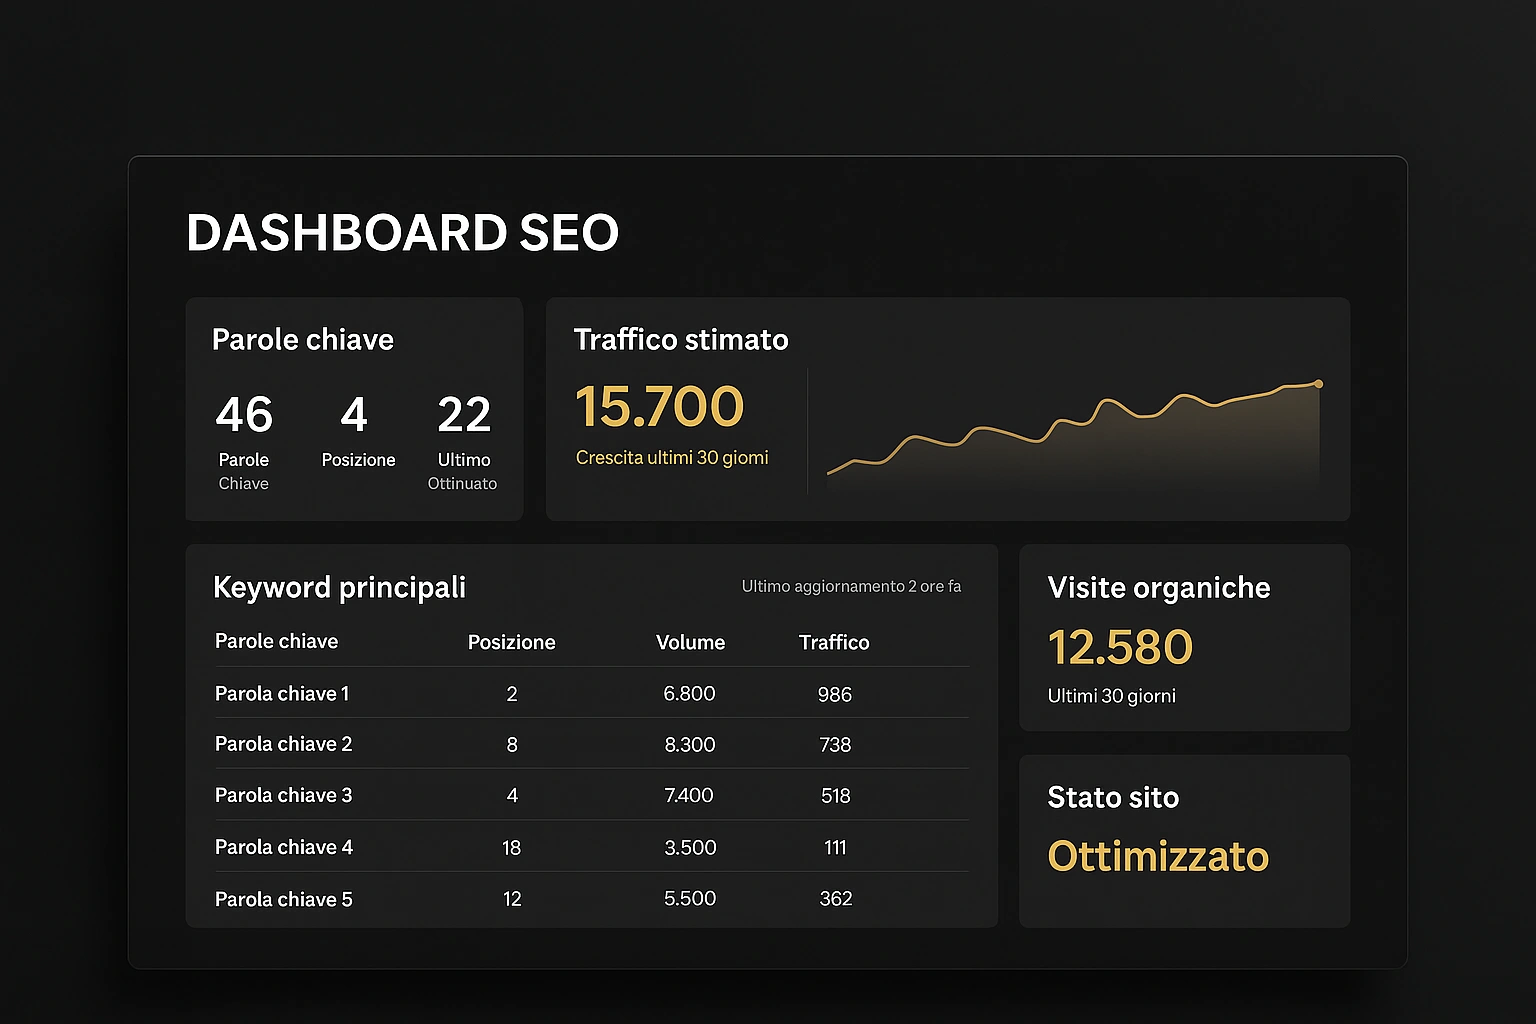This screenshot has width=1536, height=1024.
Task: Sort by the Posizione column header
Action: 511,642
